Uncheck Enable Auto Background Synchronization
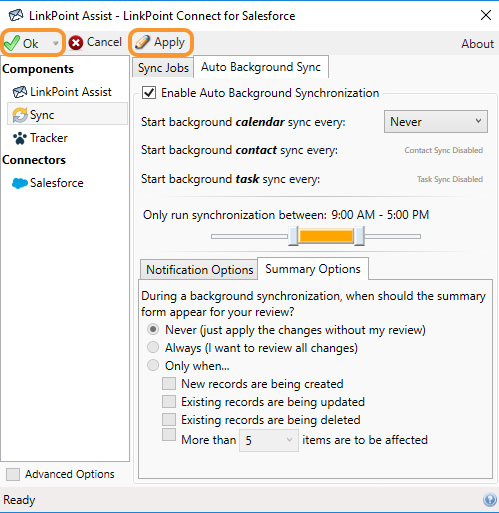 click(149, 92)
